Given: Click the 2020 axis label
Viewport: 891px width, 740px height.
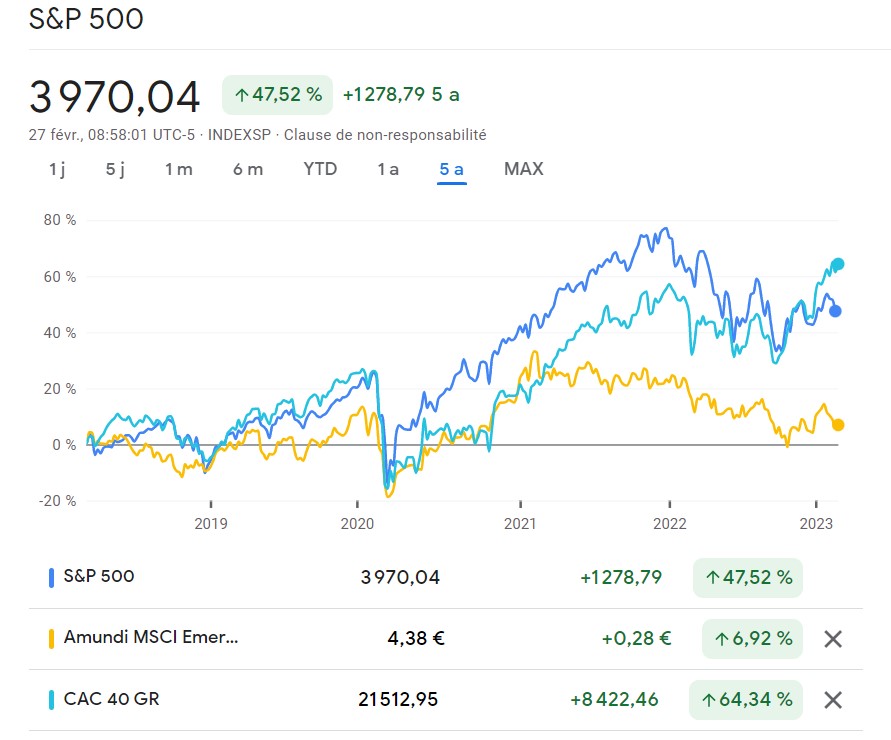Looking at the screenshot, I should click(x=357, y=523).
